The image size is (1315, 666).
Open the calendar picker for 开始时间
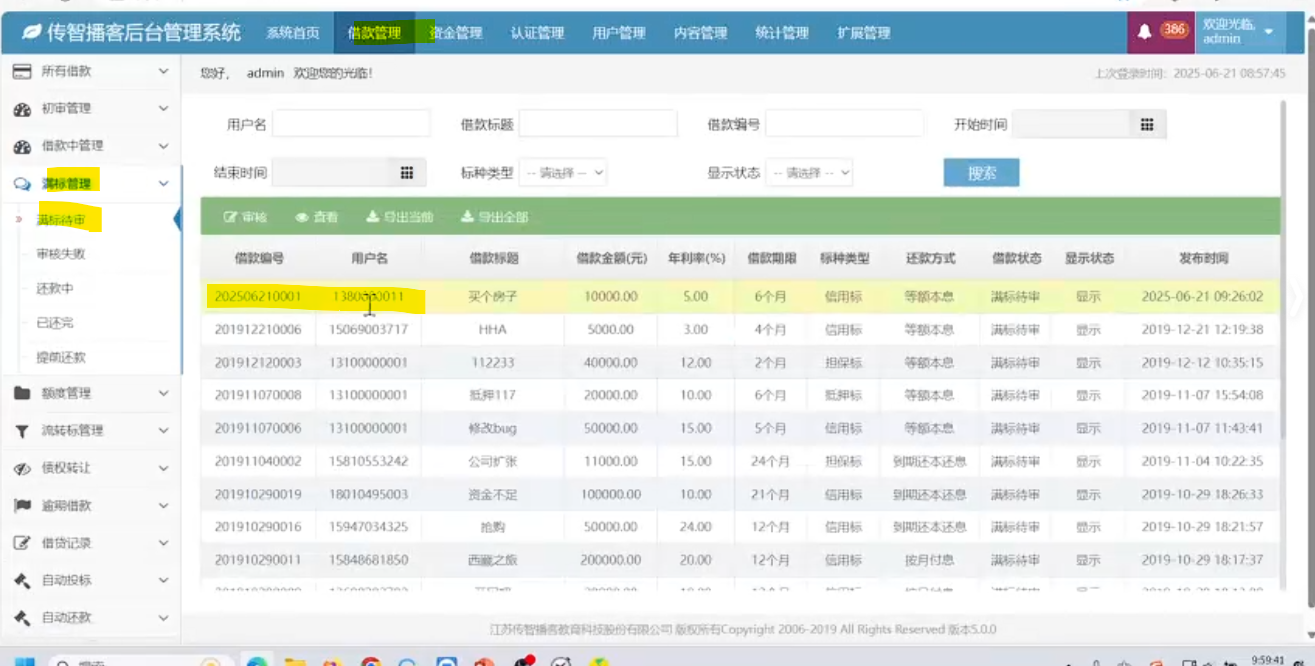pos(1147,124)
